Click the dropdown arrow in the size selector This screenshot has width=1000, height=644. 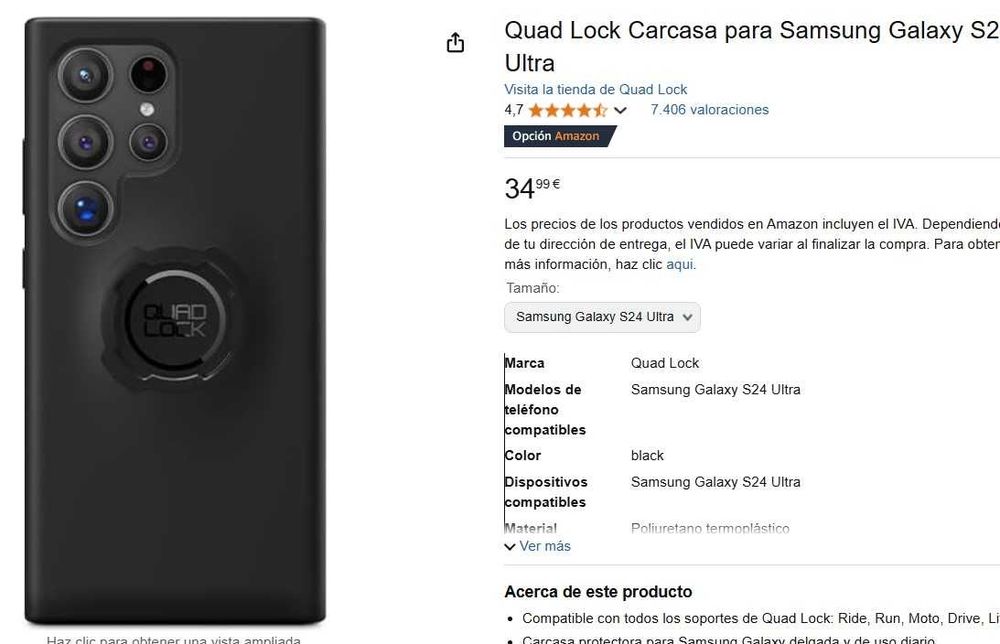[688, 317]
